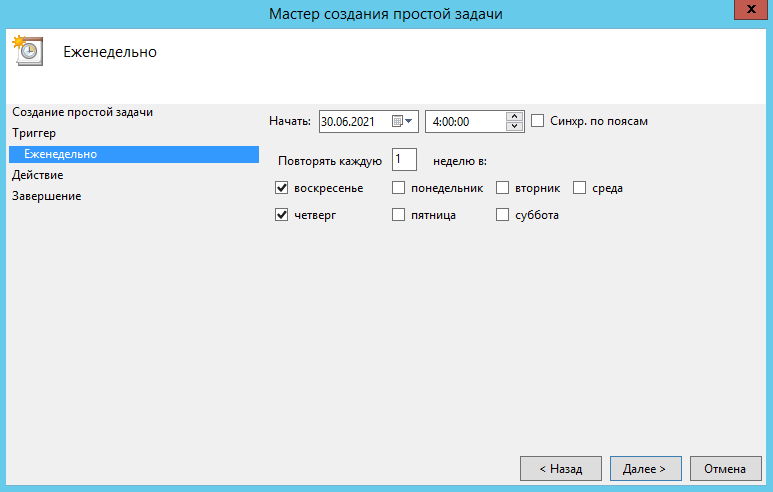Go to Создание простой задачи step

82,112
